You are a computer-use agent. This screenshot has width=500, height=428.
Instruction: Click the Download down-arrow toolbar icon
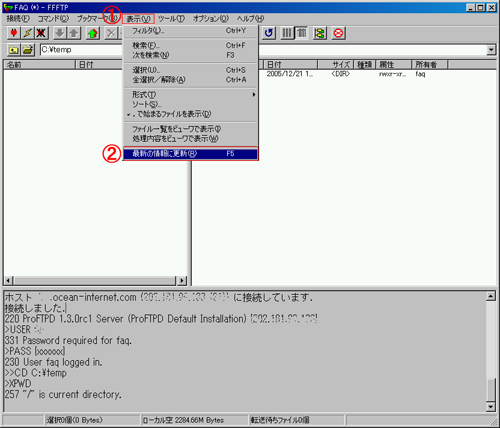60,33
